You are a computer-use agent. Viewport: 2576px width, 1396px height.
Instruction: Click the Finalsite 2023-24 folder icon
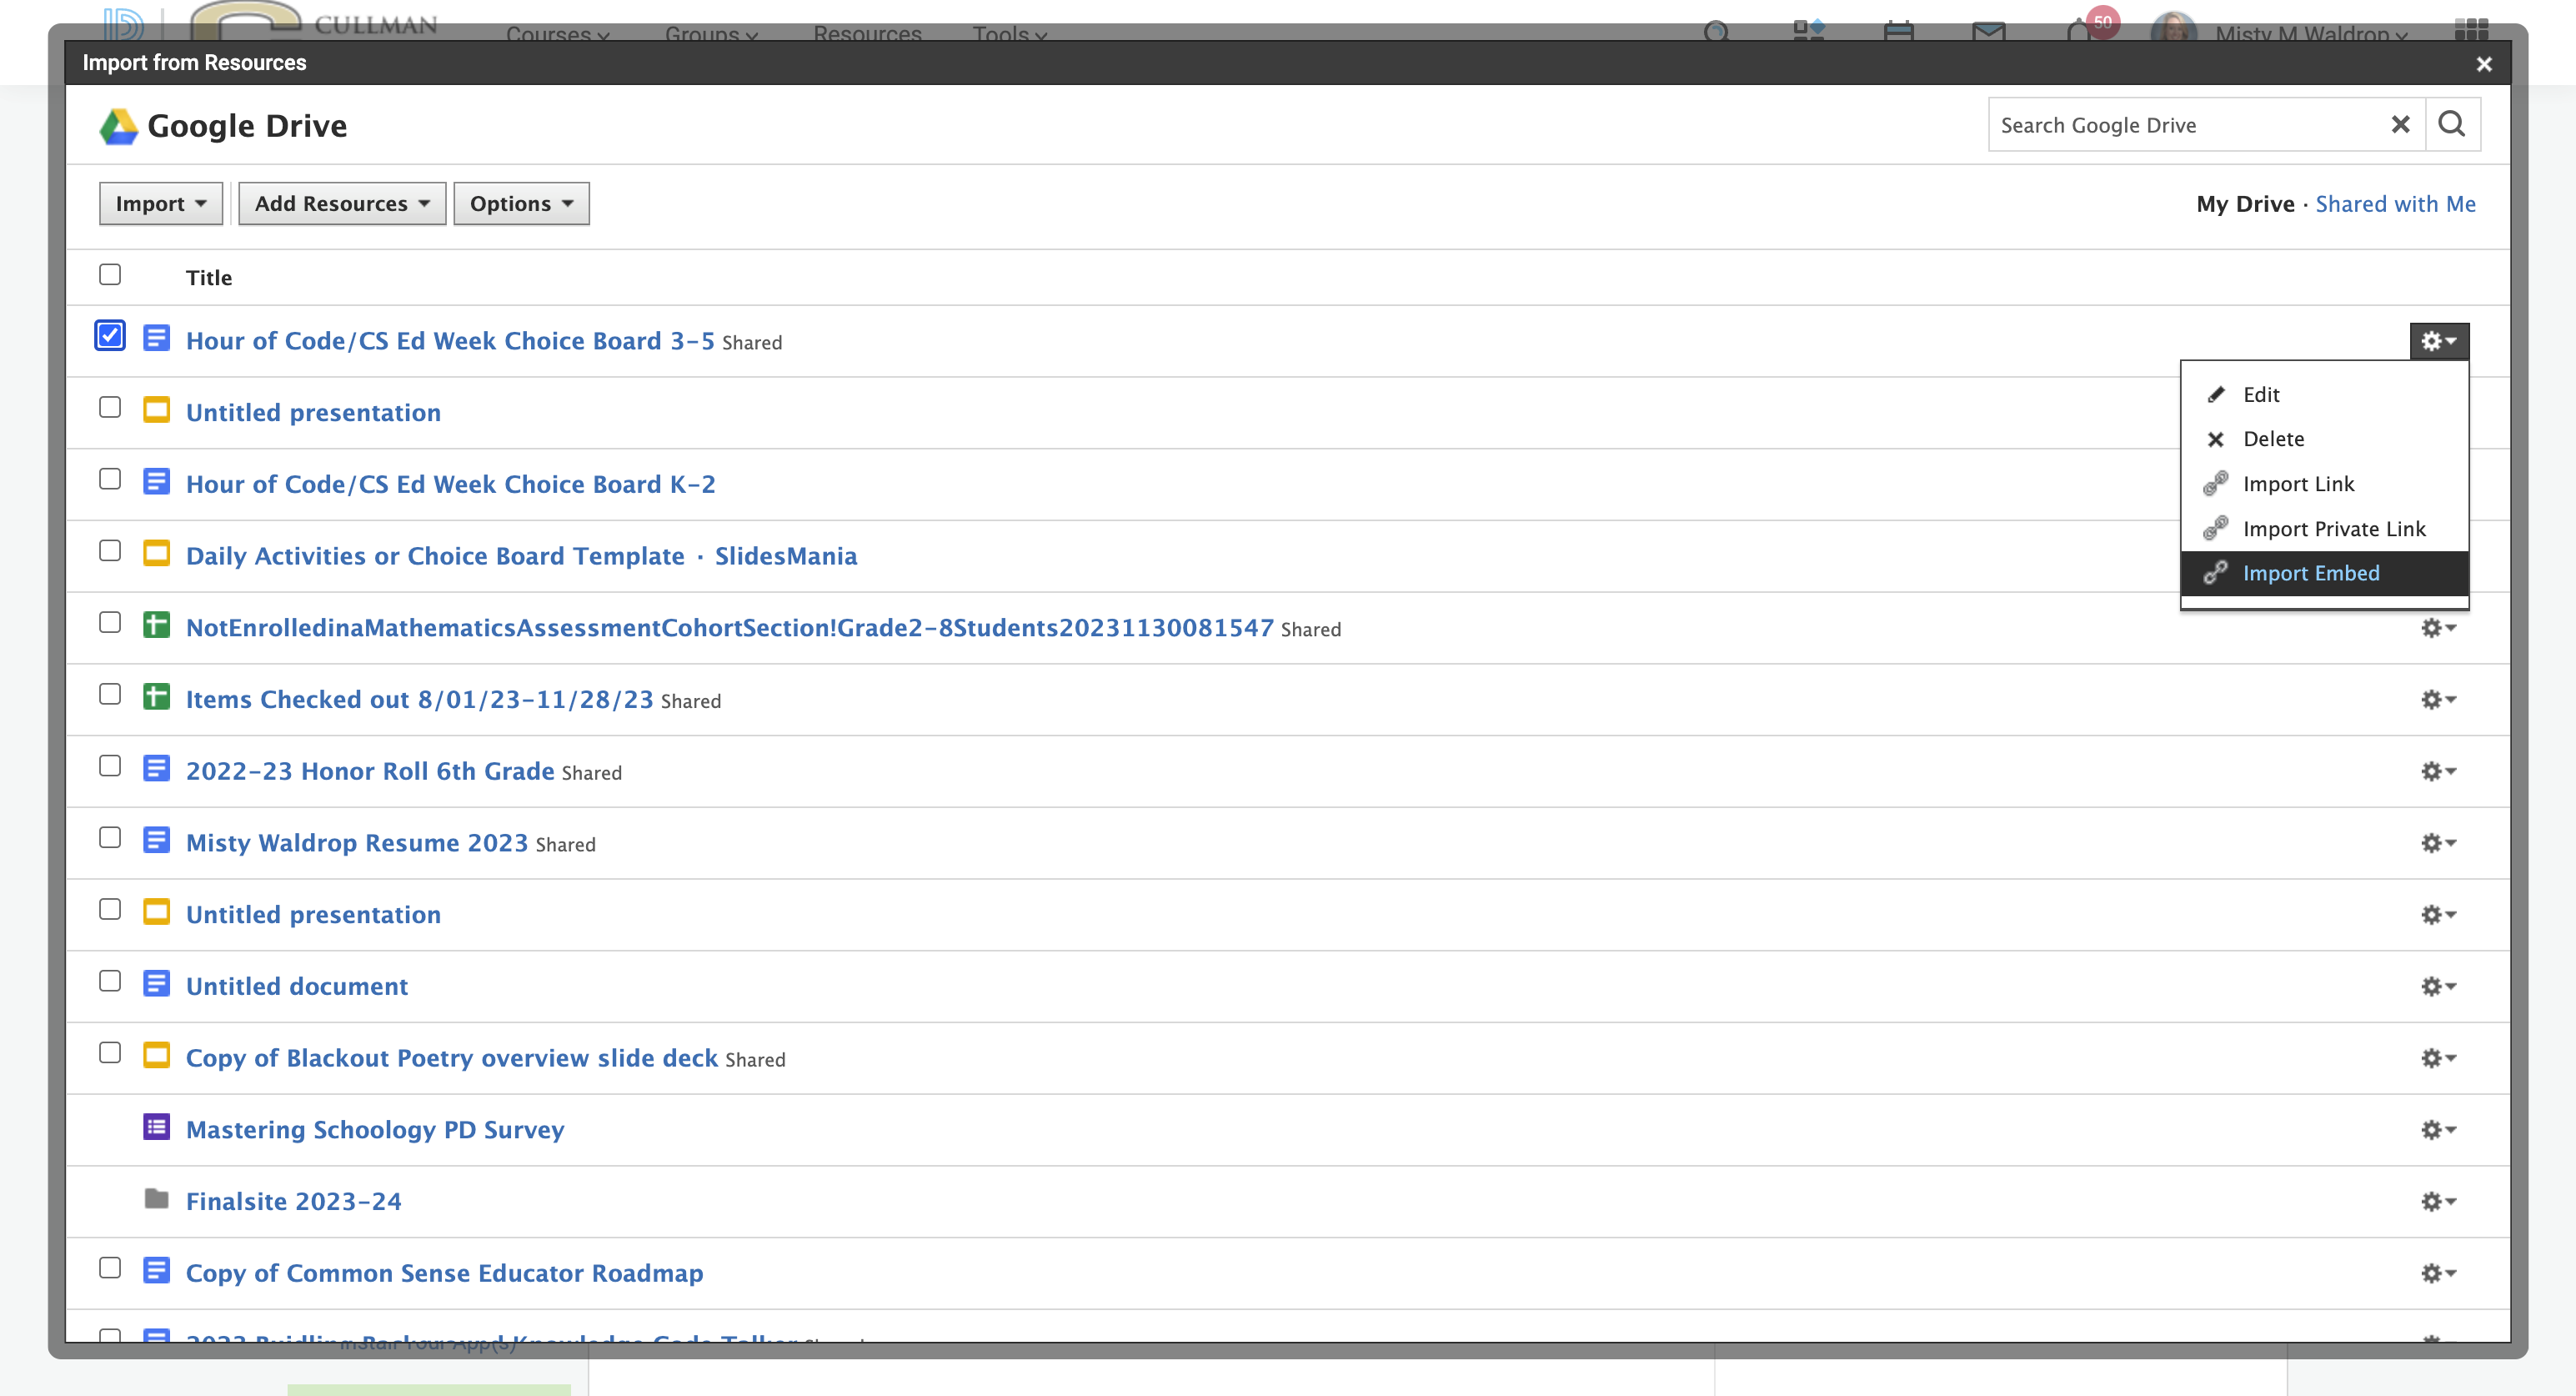coord(156,1198)
